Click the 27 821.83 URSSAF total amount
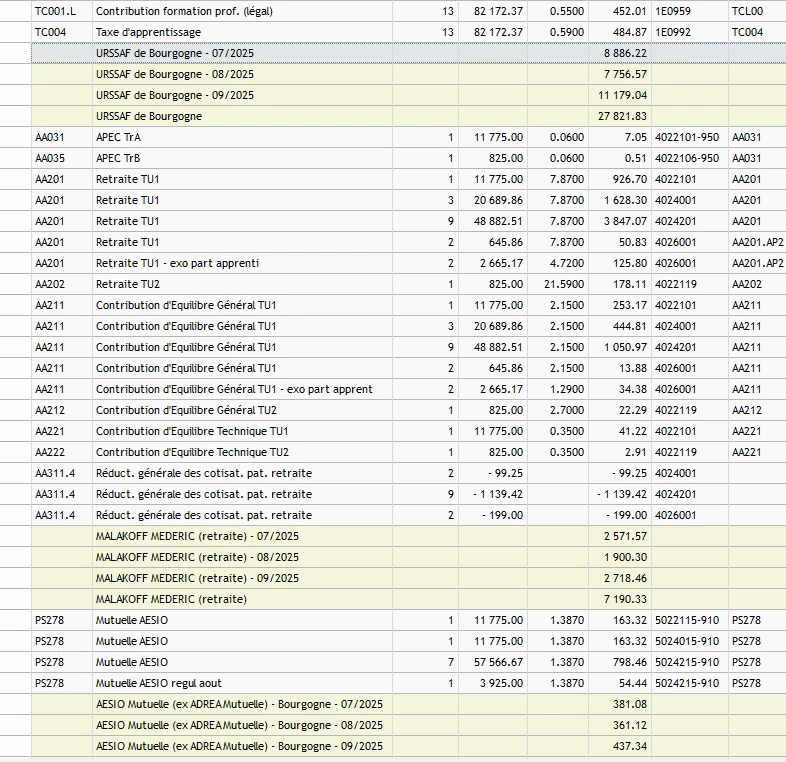The height and width of the screenshot is (762, 786). [x=622, y=116]
